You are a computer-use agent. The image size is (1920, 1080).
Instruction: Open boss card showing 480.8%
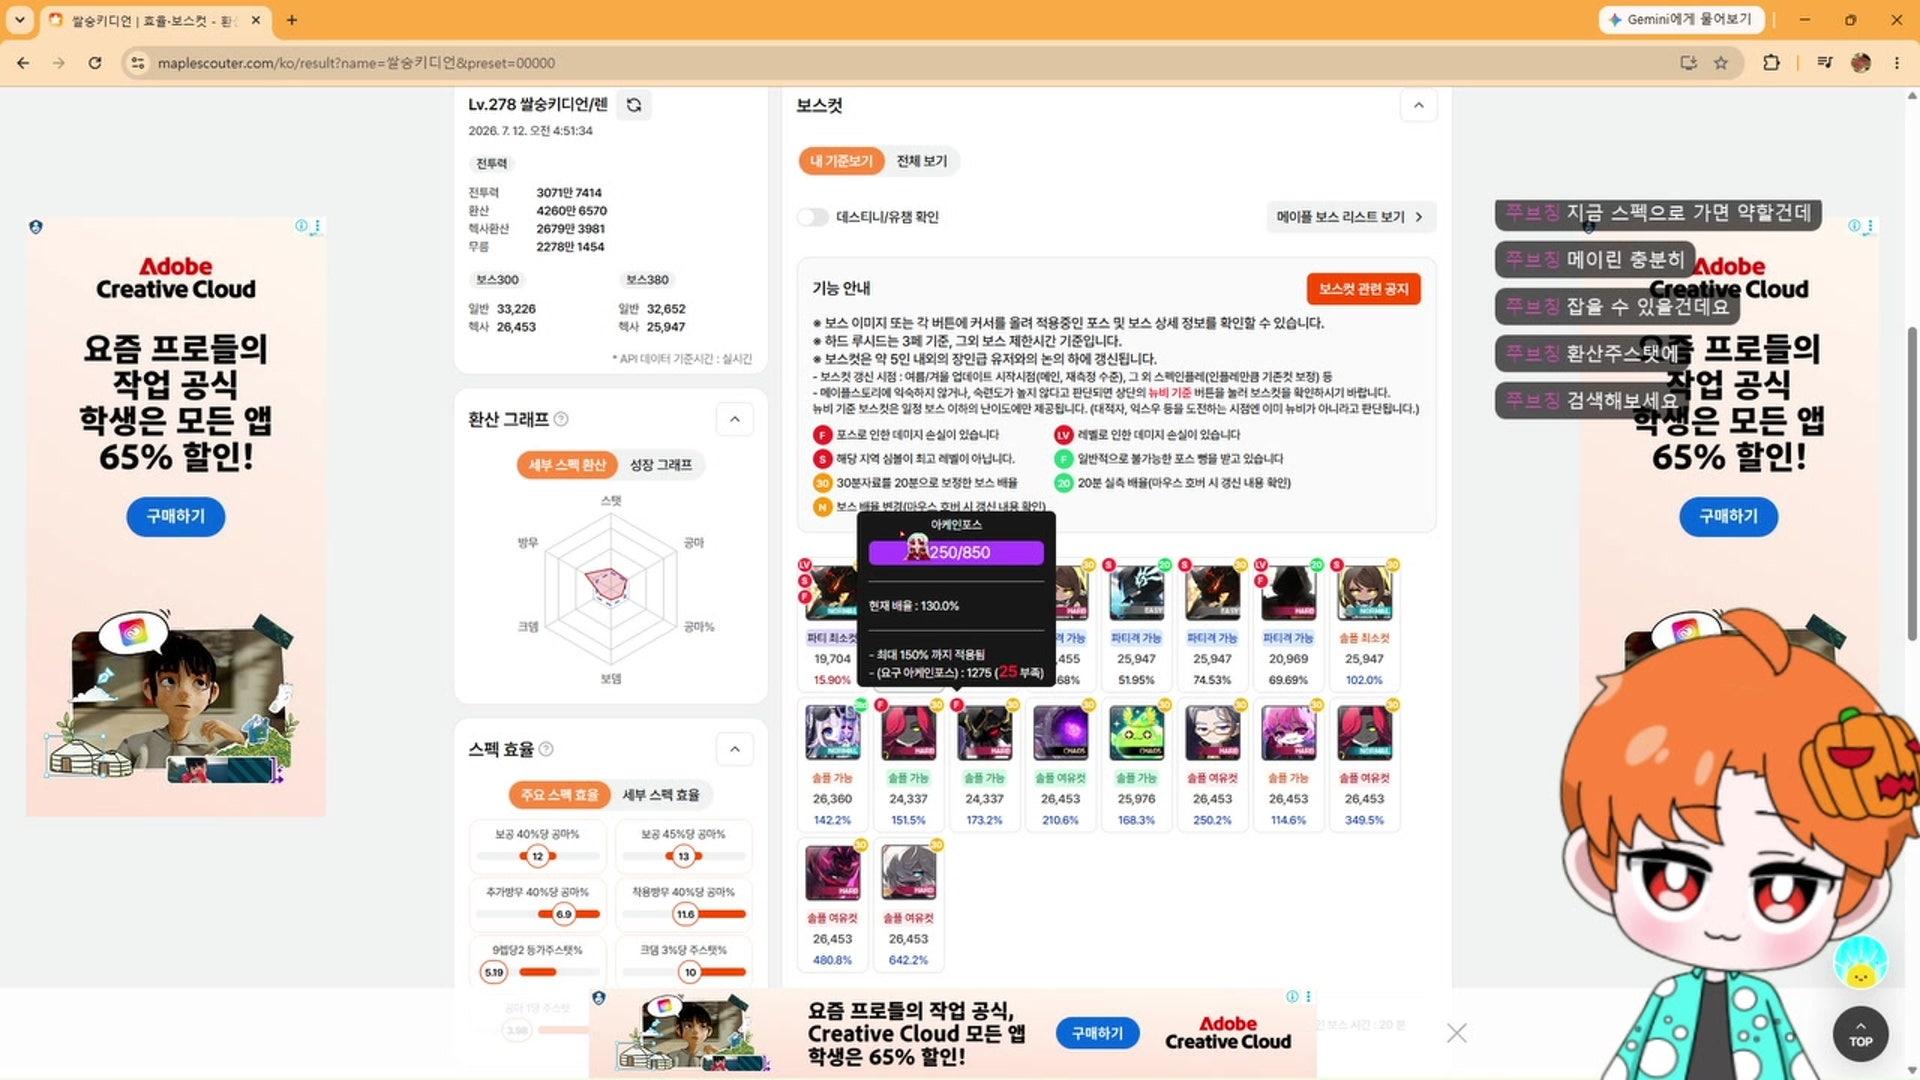(x=832, y=904)
